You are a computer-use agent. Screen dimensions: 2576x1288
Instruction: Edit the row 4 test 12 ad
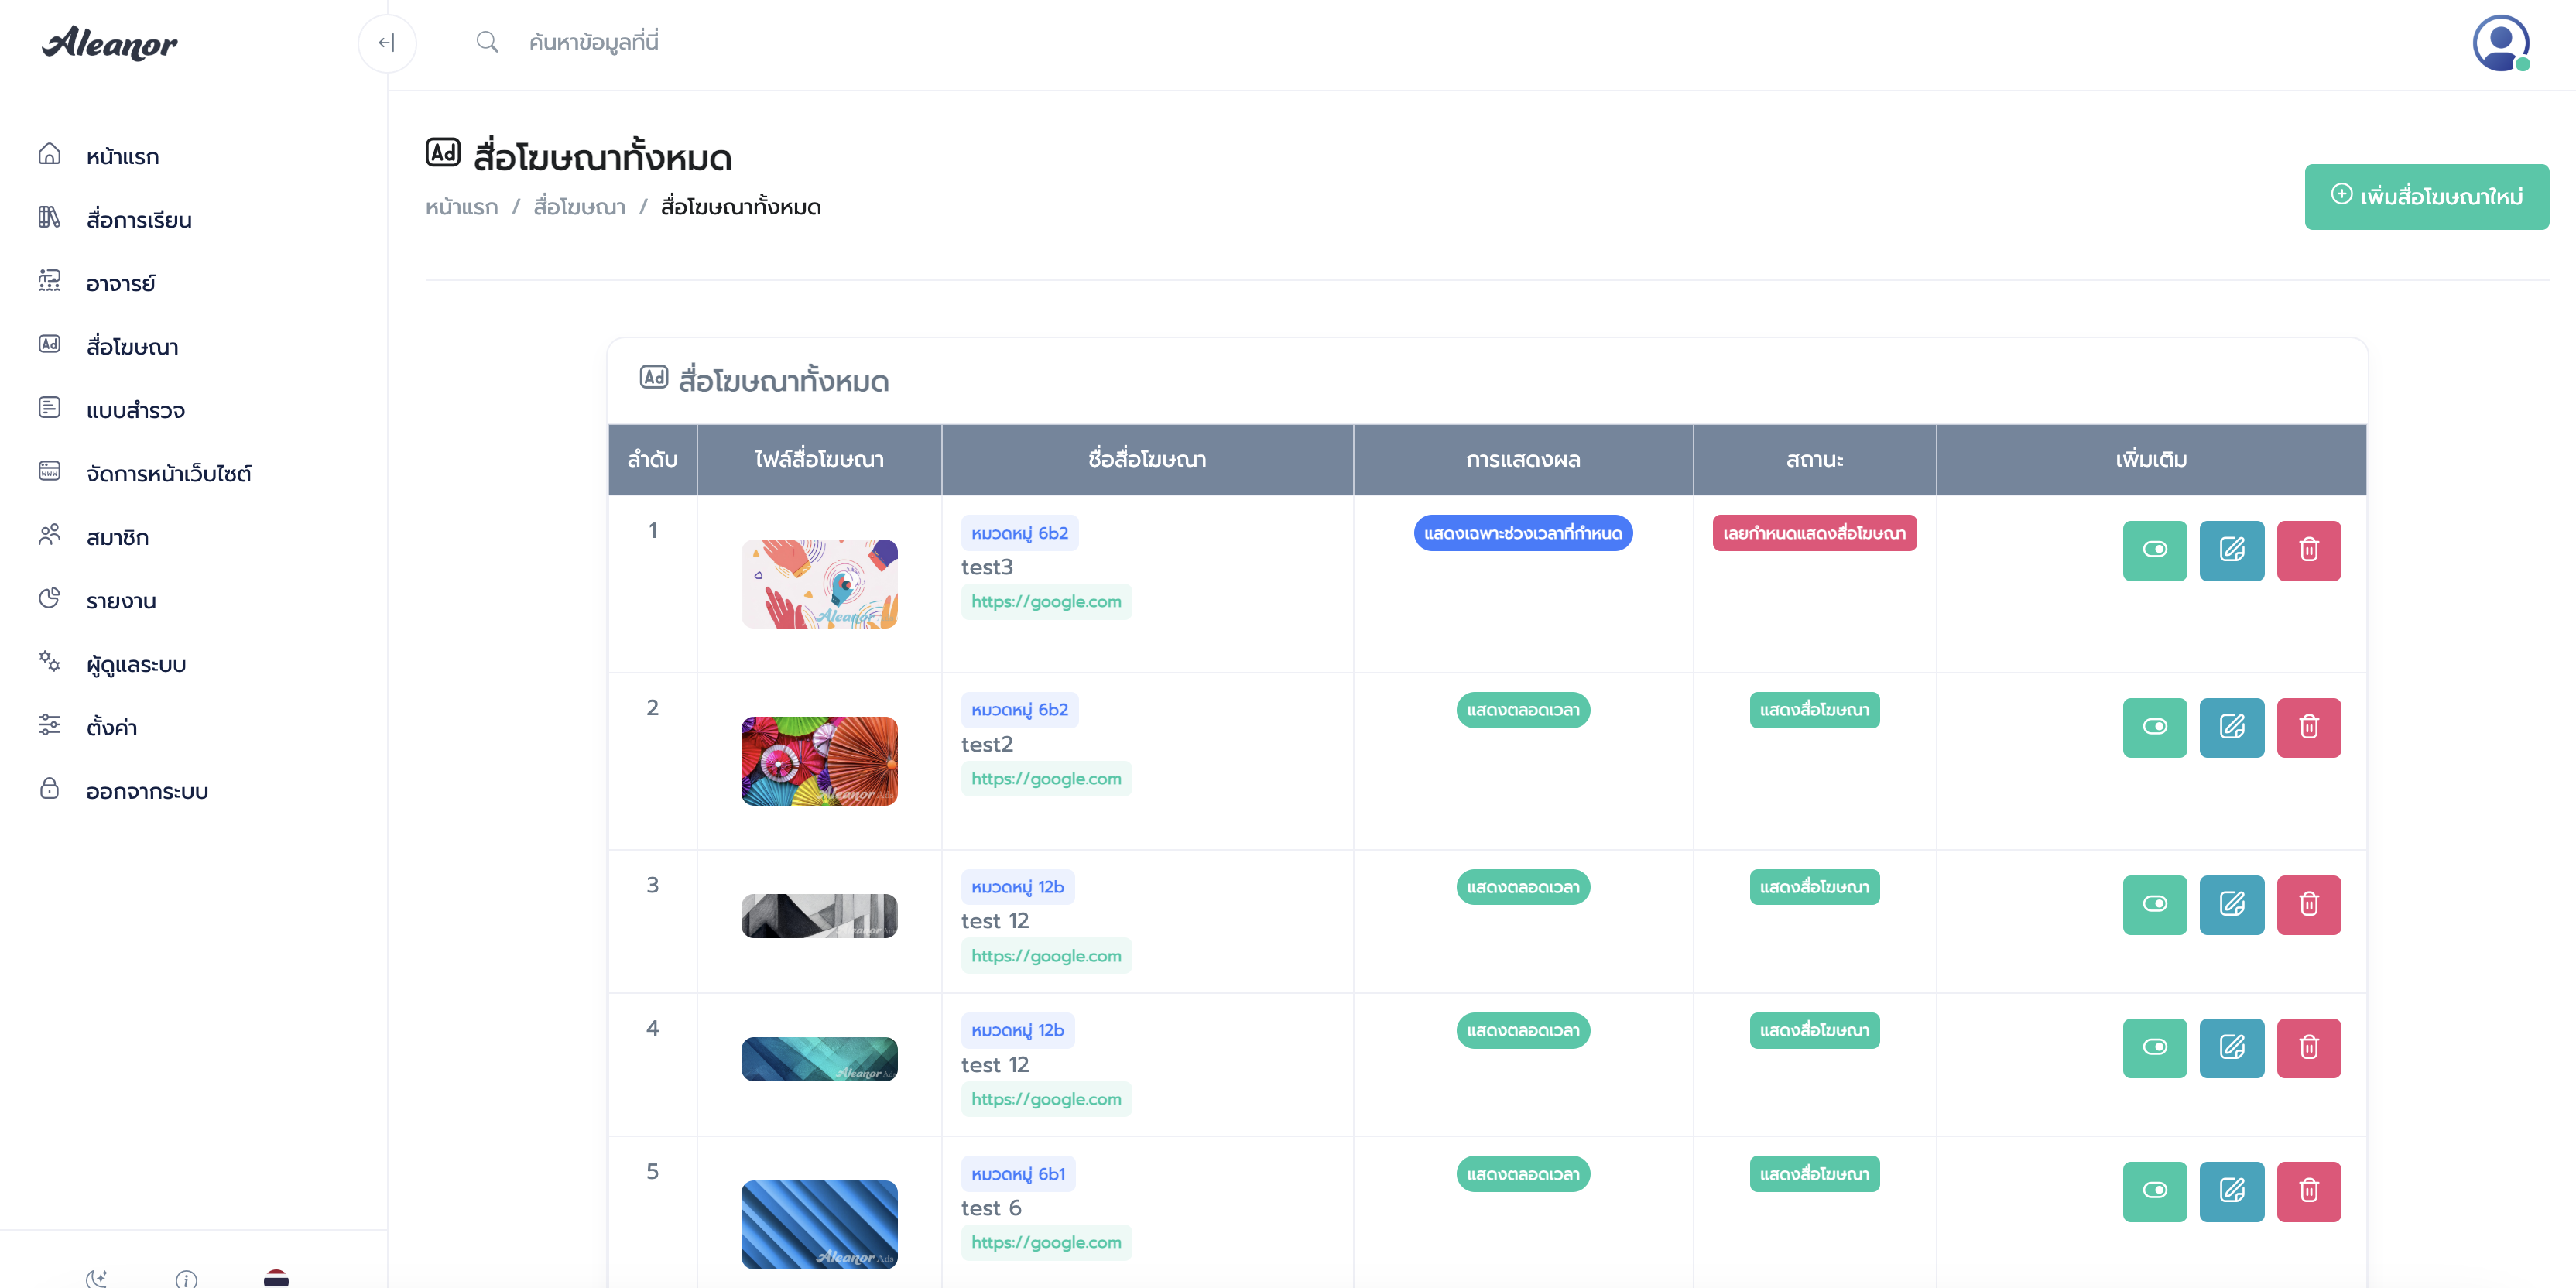2231,1048
